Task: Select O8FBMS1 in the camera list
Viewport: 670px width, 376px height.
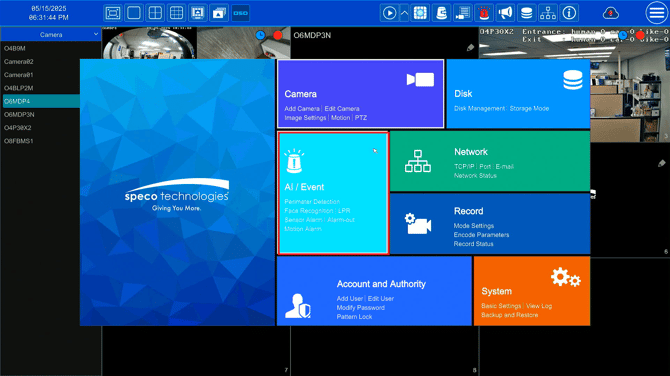Action: (x=18, y=141)
